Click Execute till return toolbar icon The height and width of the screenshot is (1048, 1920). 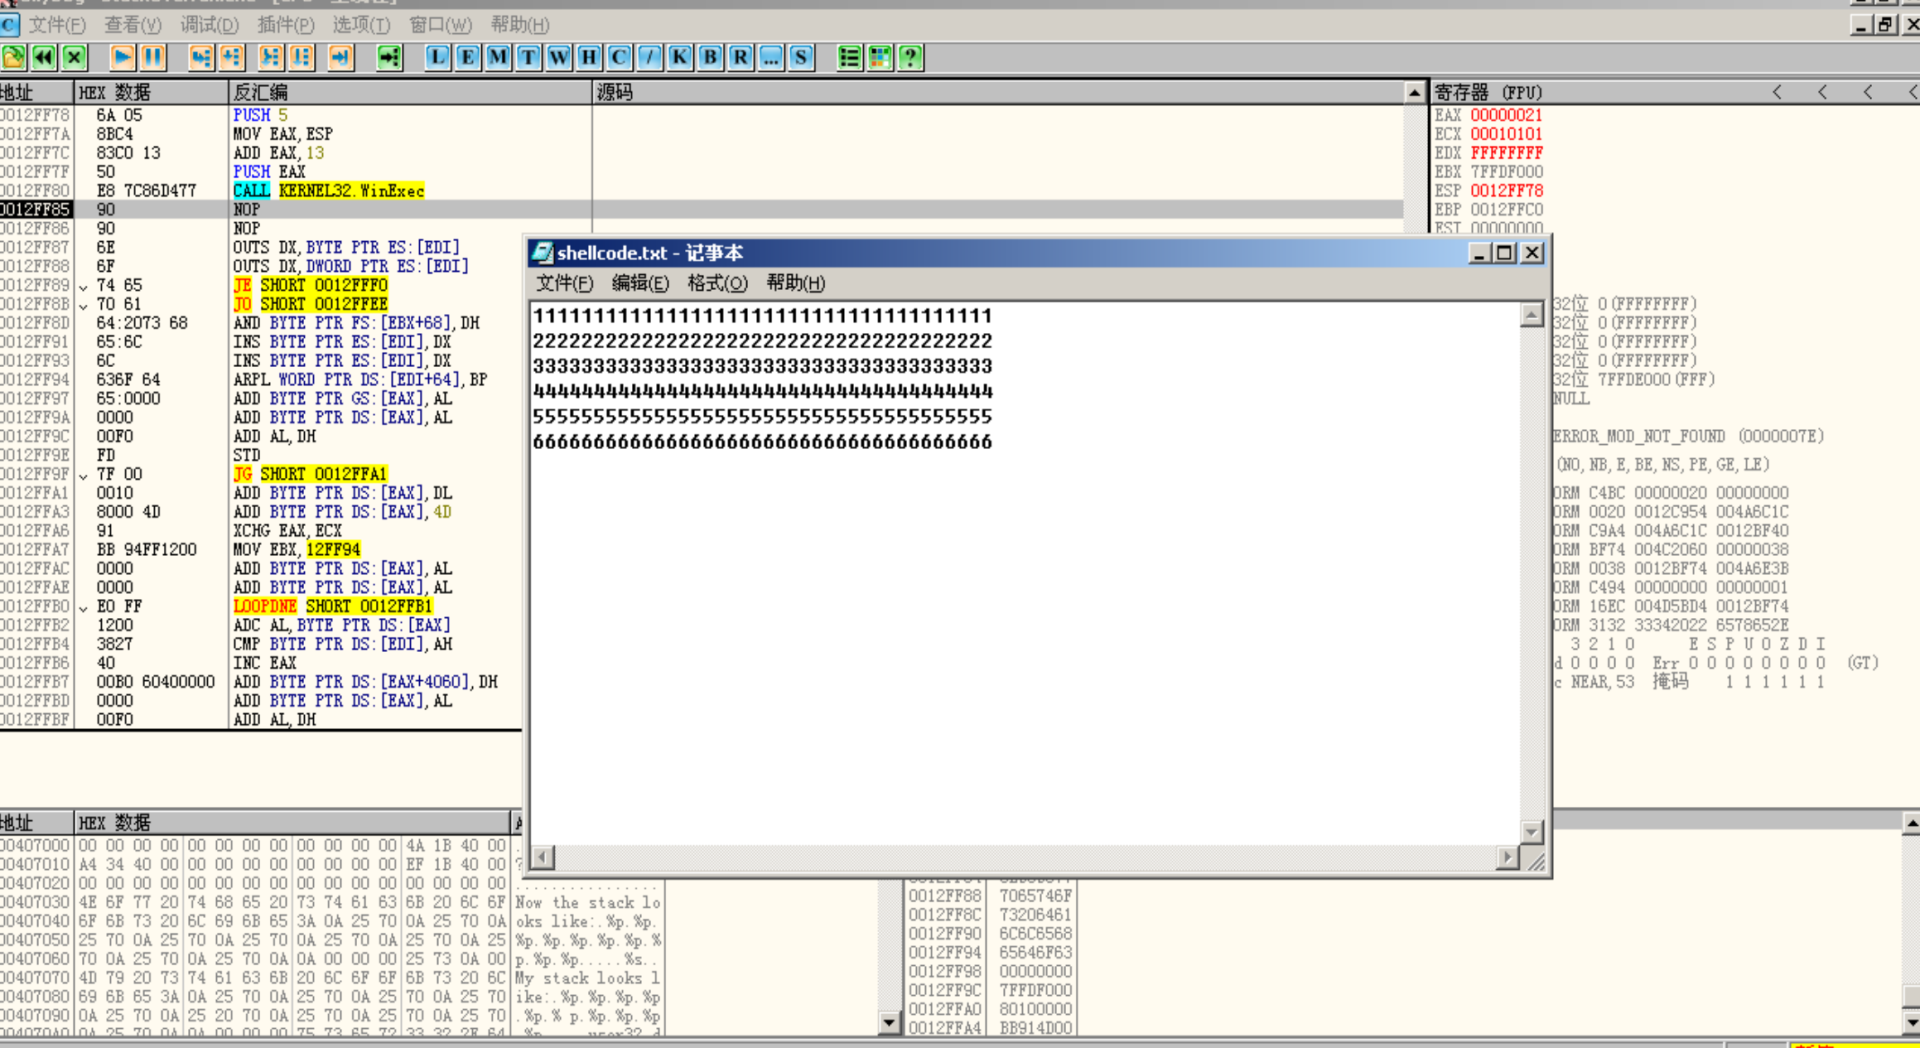(x=341, y=58)
